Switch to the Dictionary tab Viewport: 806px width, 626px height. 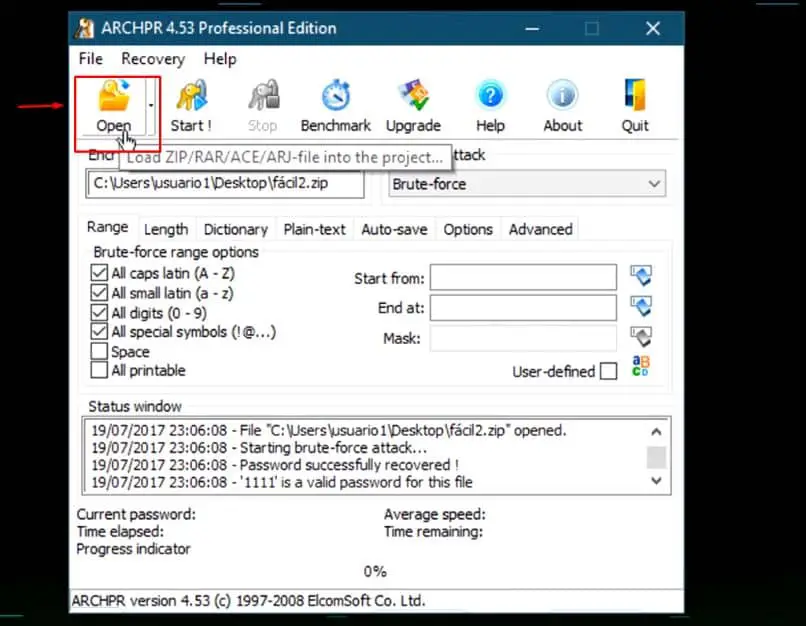236,229
